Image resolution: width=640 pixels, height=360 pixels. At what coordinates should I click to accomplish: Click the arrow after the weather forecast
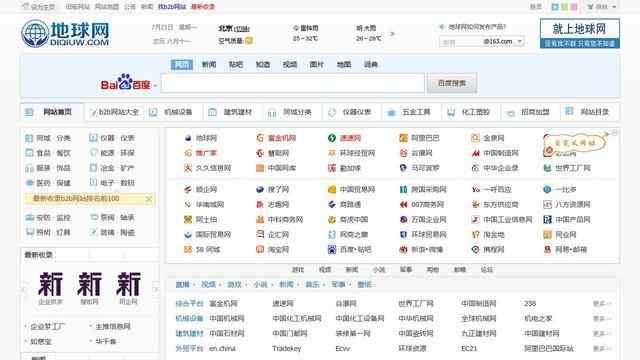click(x=392, y=34)
